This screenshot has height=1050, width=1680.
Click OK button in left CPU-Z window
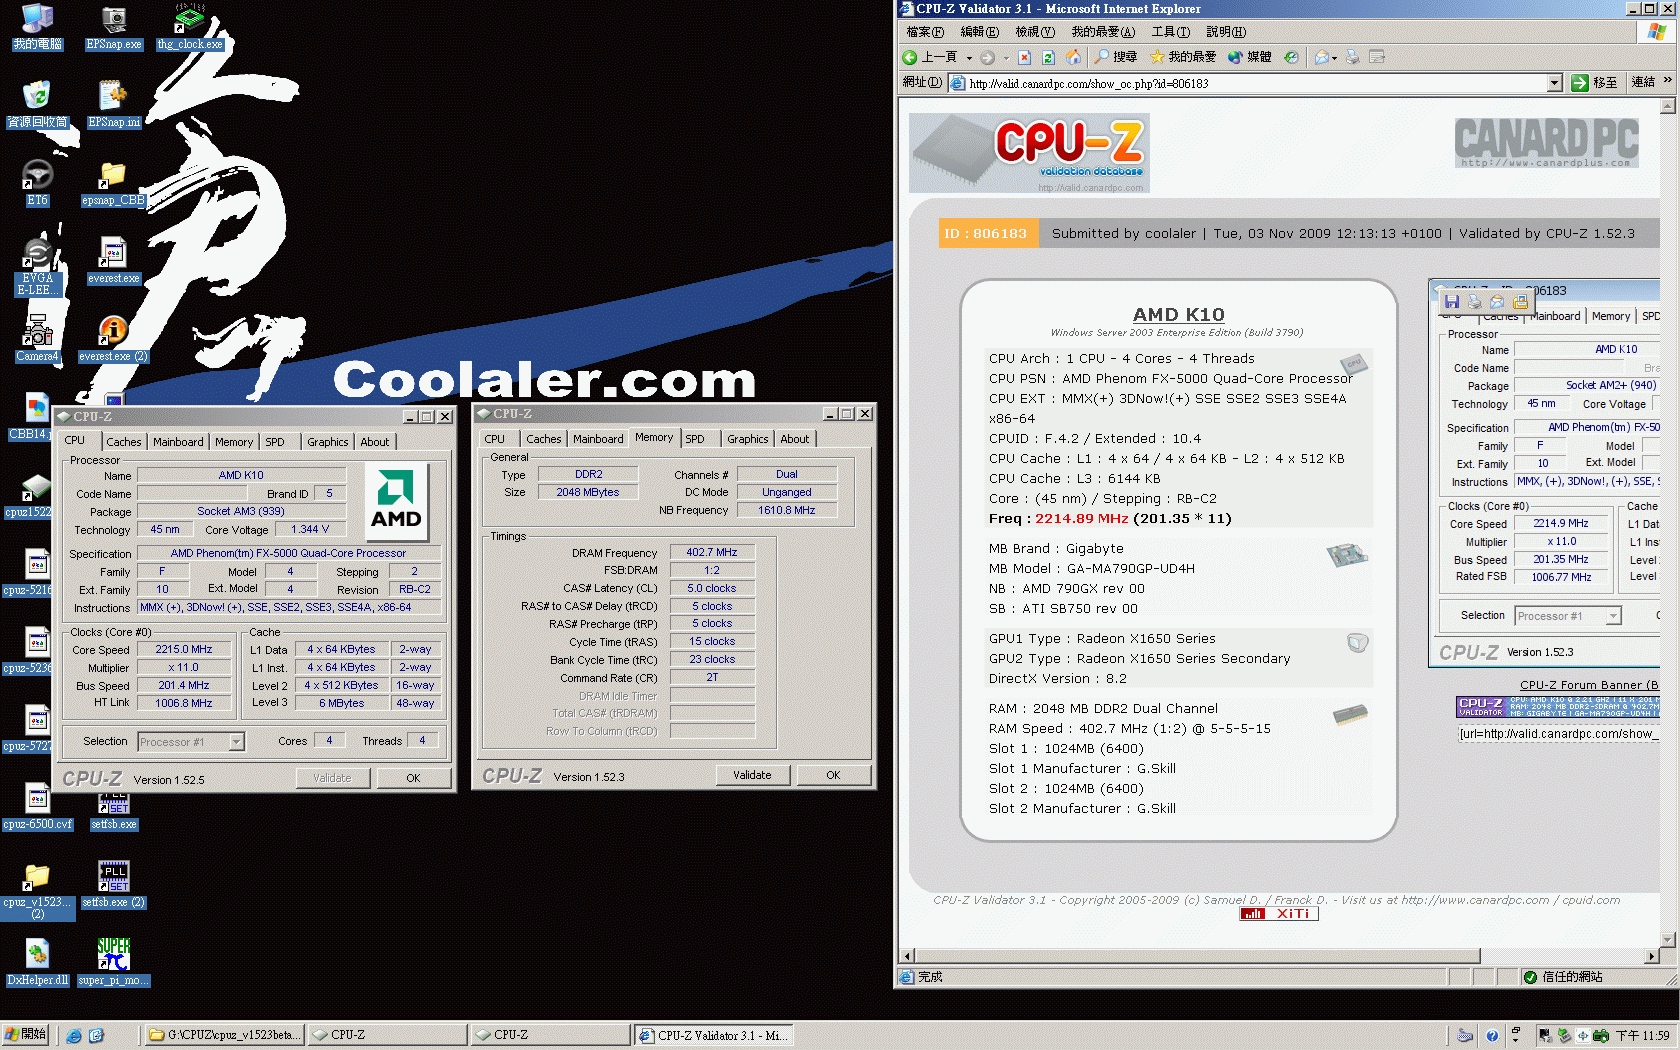(x=413, y=778)
